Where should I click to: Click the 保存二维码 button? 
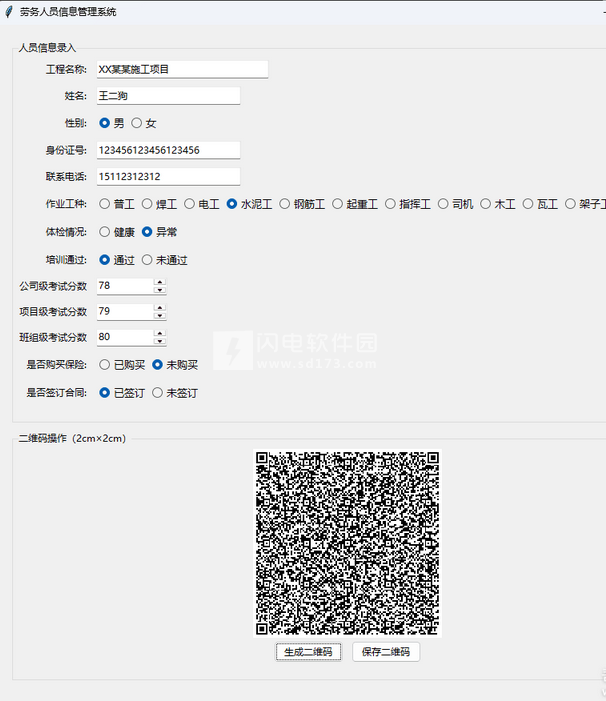[x=386, y=652]
